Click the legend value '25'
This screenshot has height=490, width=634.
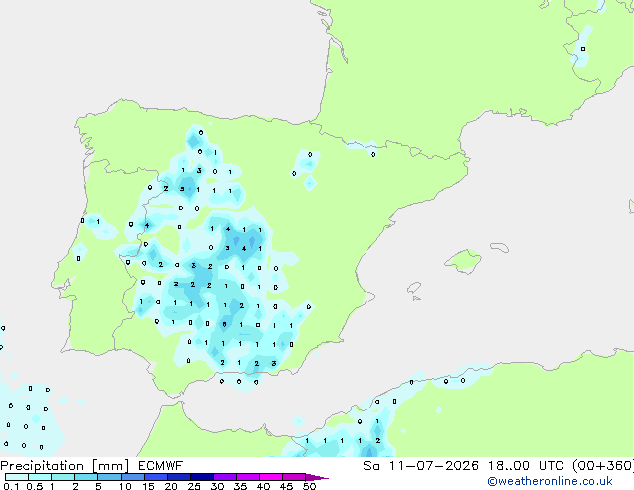point(194,486)
